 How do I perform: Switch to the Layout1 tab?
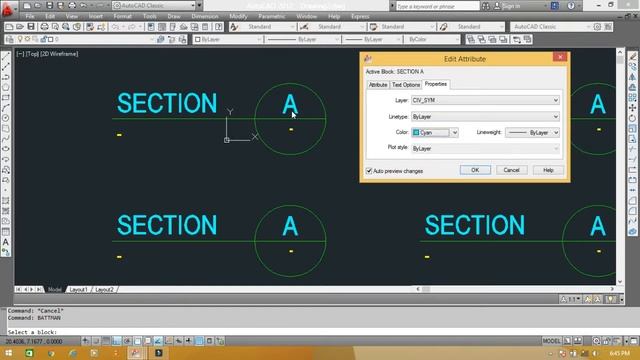click(x=78, y=289)
